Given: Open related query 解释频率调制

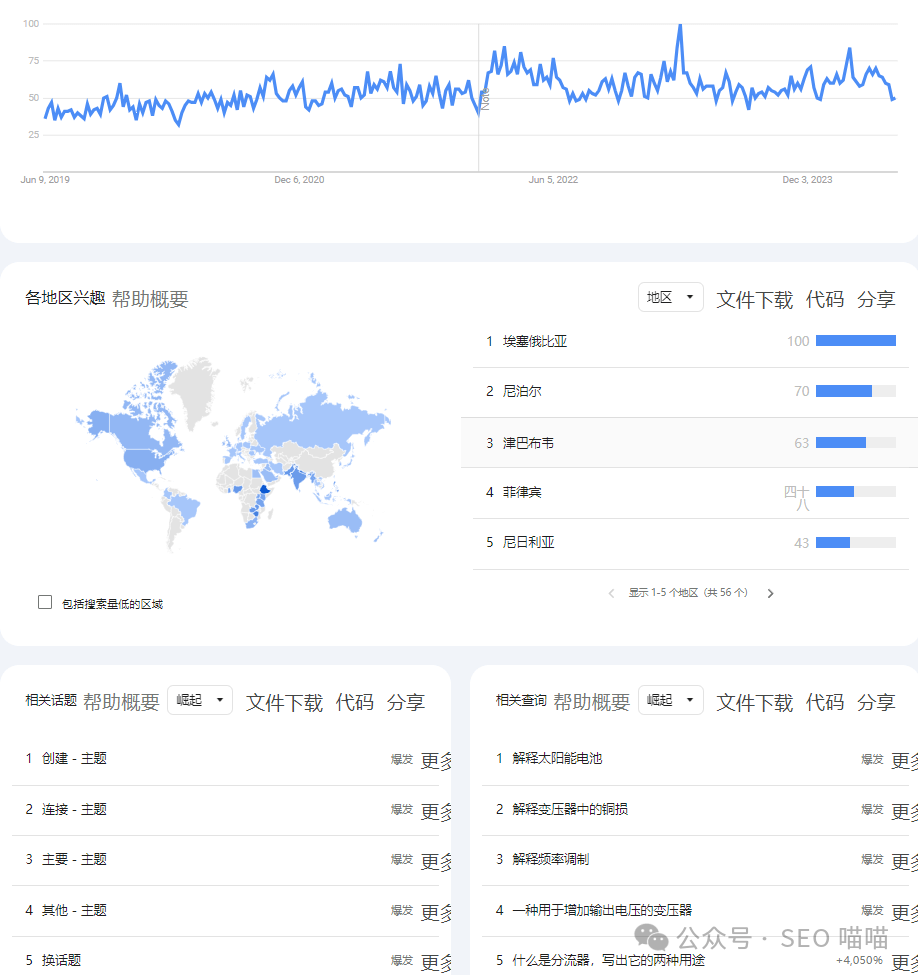Looking at the screenshot, I should (x=550, y=859).
